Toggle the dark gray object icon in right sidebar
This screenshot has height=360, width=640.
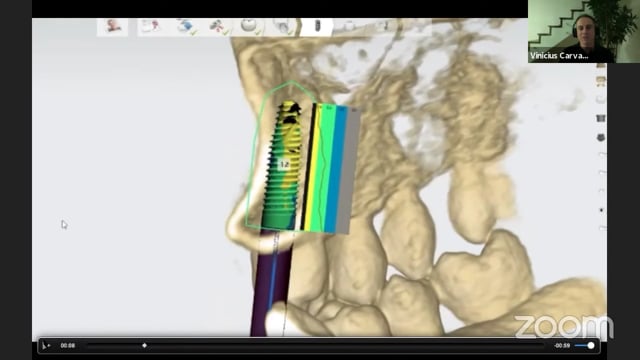[601, 118]
